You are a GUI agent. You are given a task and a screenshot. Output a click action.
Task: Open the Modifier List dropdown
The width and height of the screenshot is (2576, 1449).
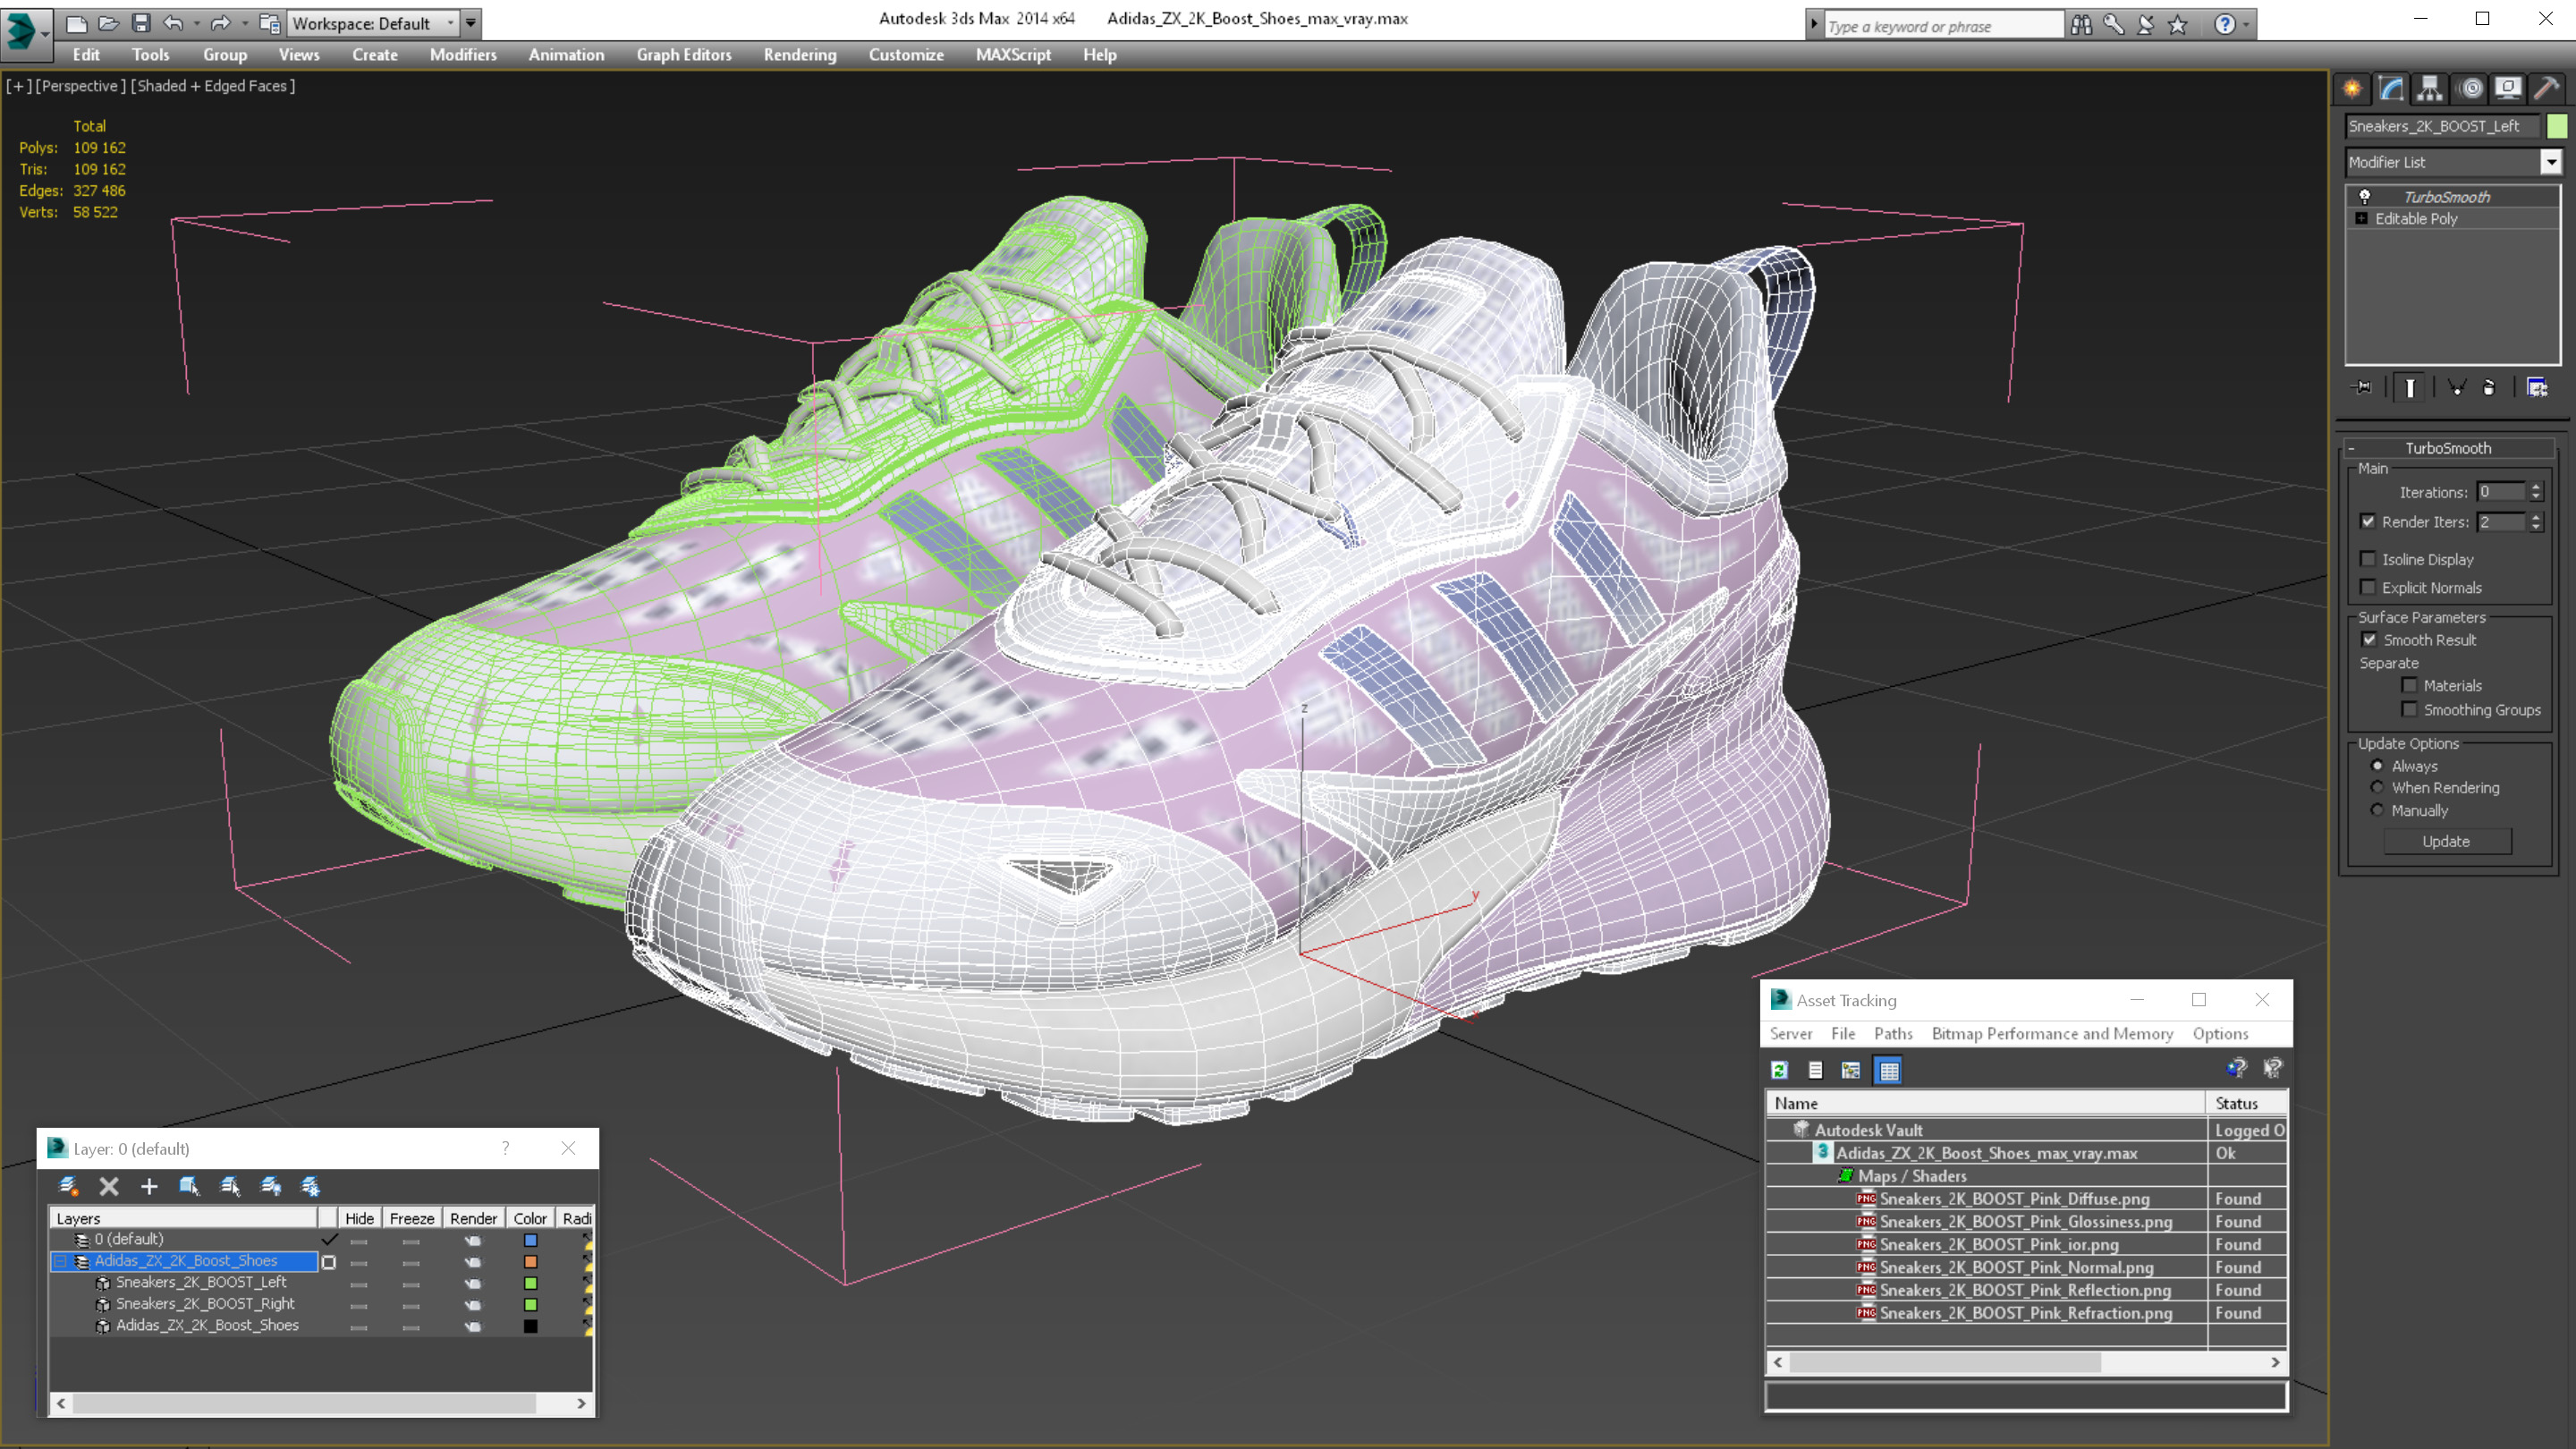pos(2550,162)
